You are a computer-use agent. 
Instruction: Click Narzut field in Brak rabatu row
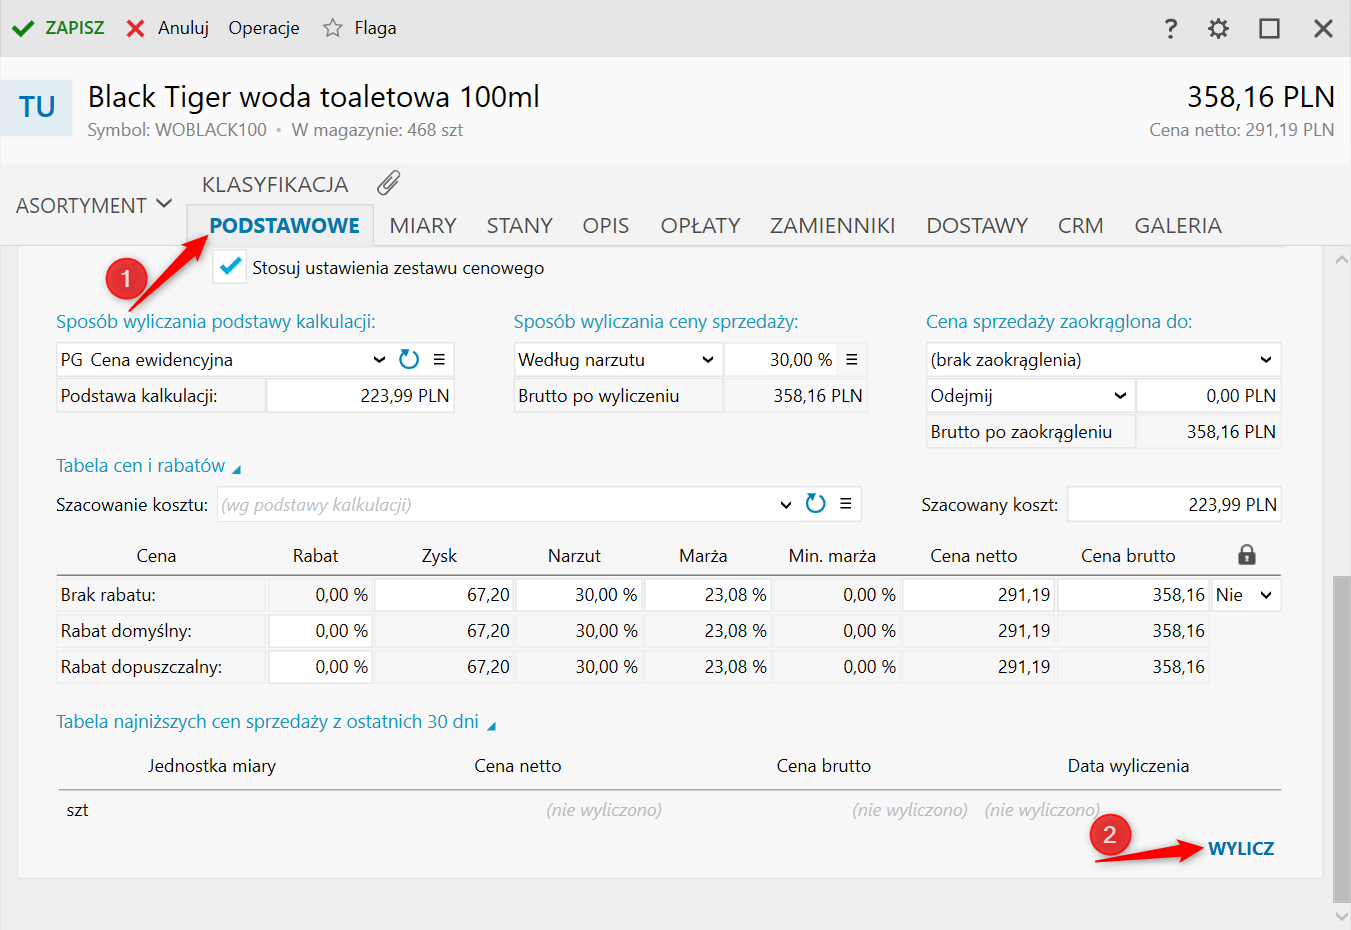click(x=577, y=595)
